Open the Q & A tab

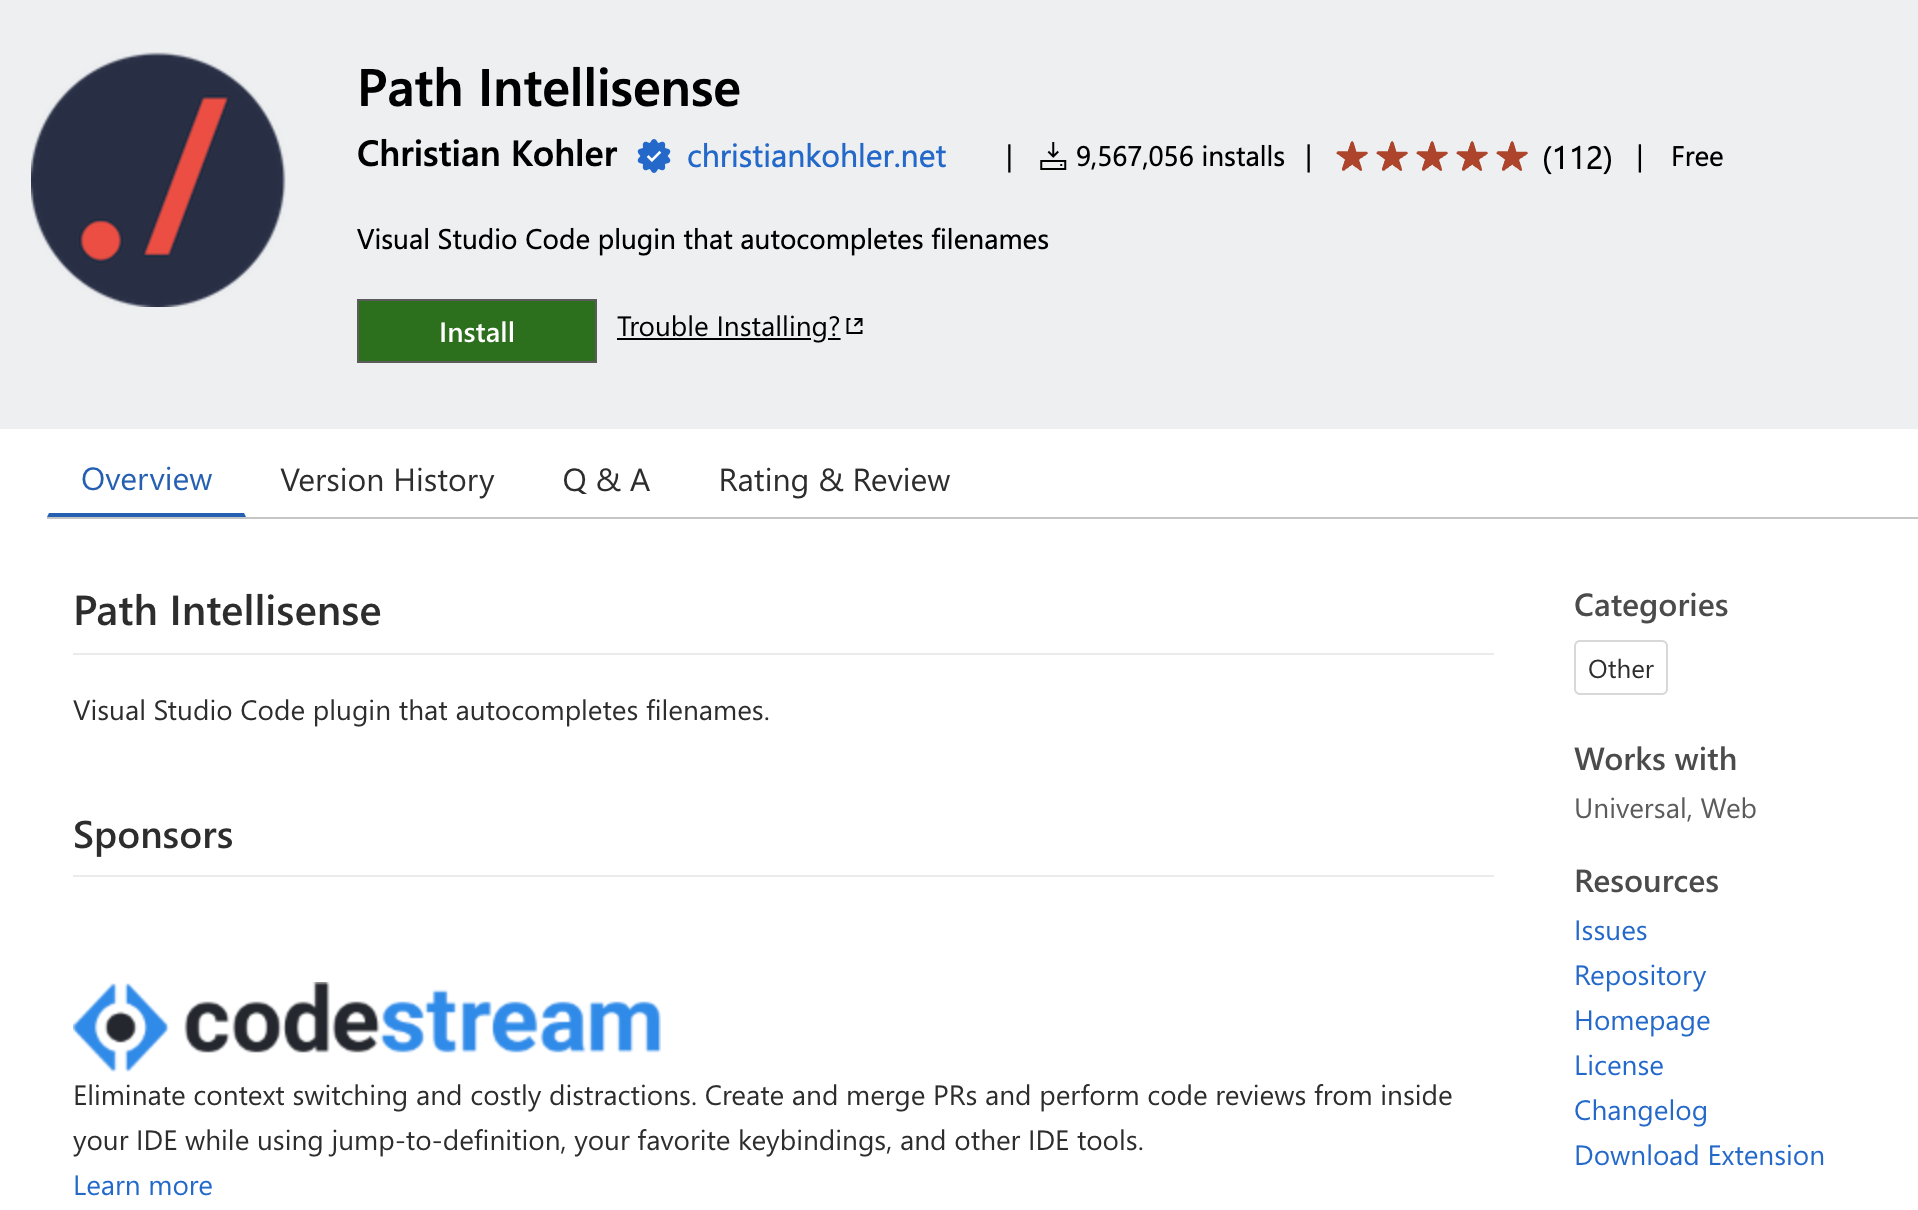point(606,481)
